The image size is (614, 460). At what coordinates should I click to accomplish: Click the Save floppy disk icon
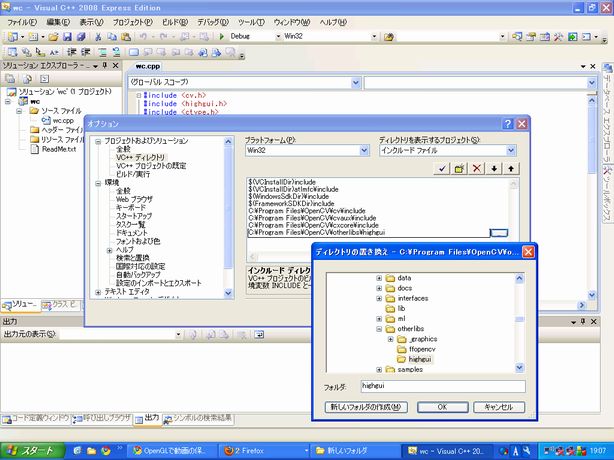[67, 37]
